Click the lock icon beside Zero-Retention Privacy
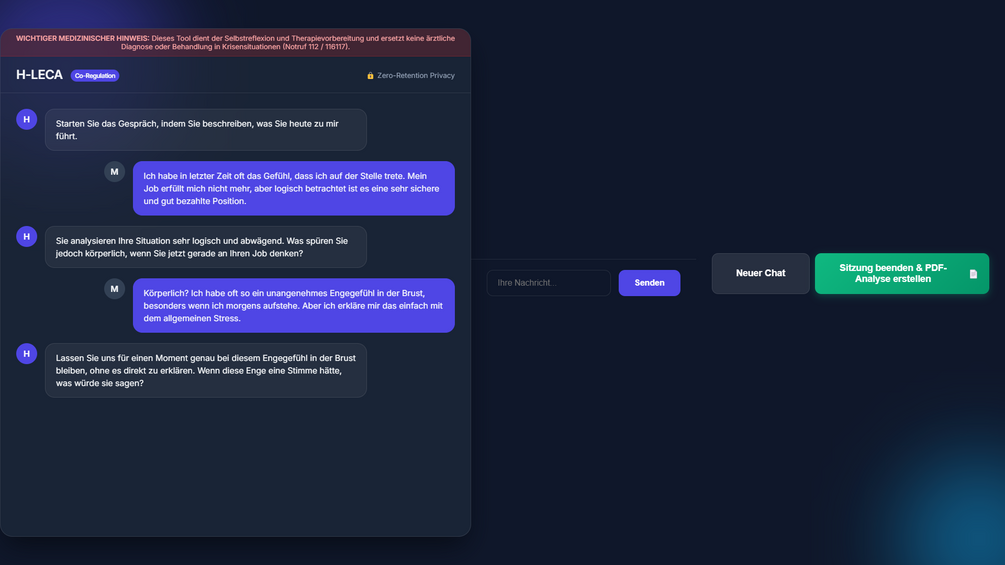 click(370, 76)
